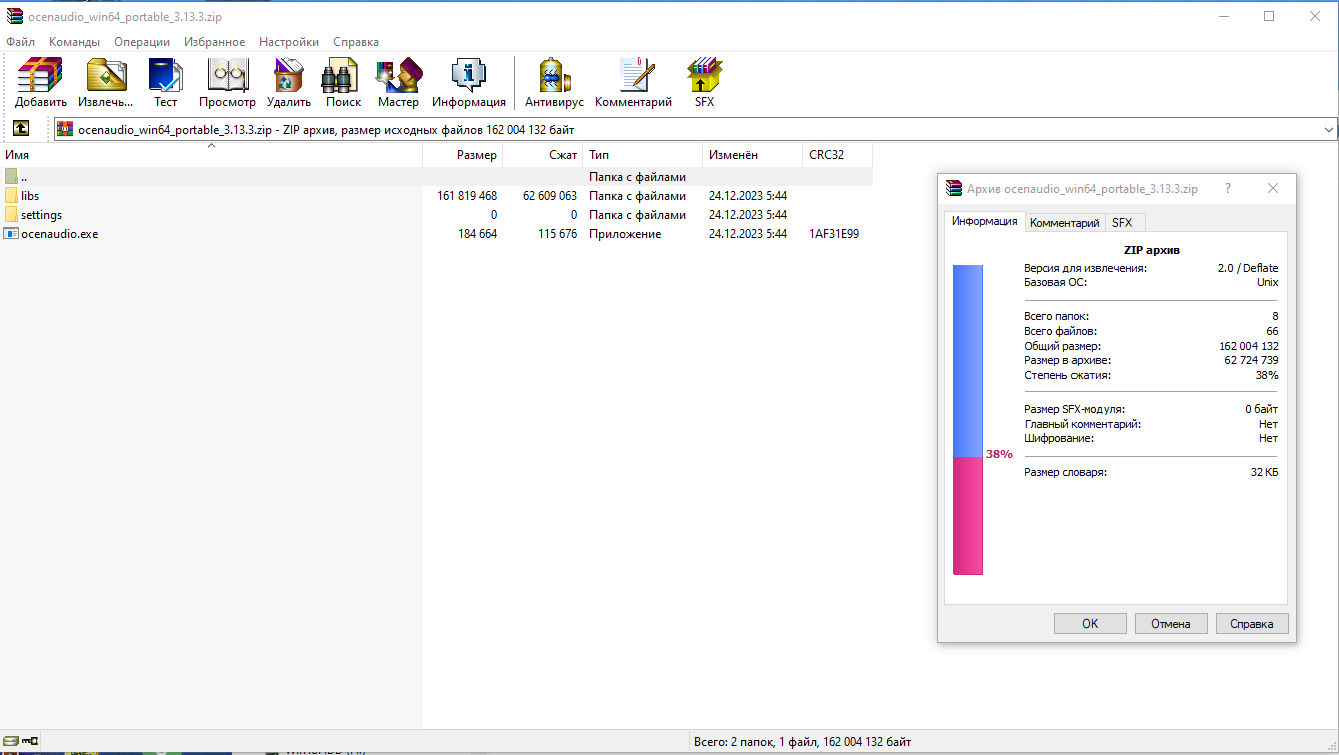Screen dimensions: 1339x755
Task: Click the Базовая ОС Unix value
Action: 1267,282
